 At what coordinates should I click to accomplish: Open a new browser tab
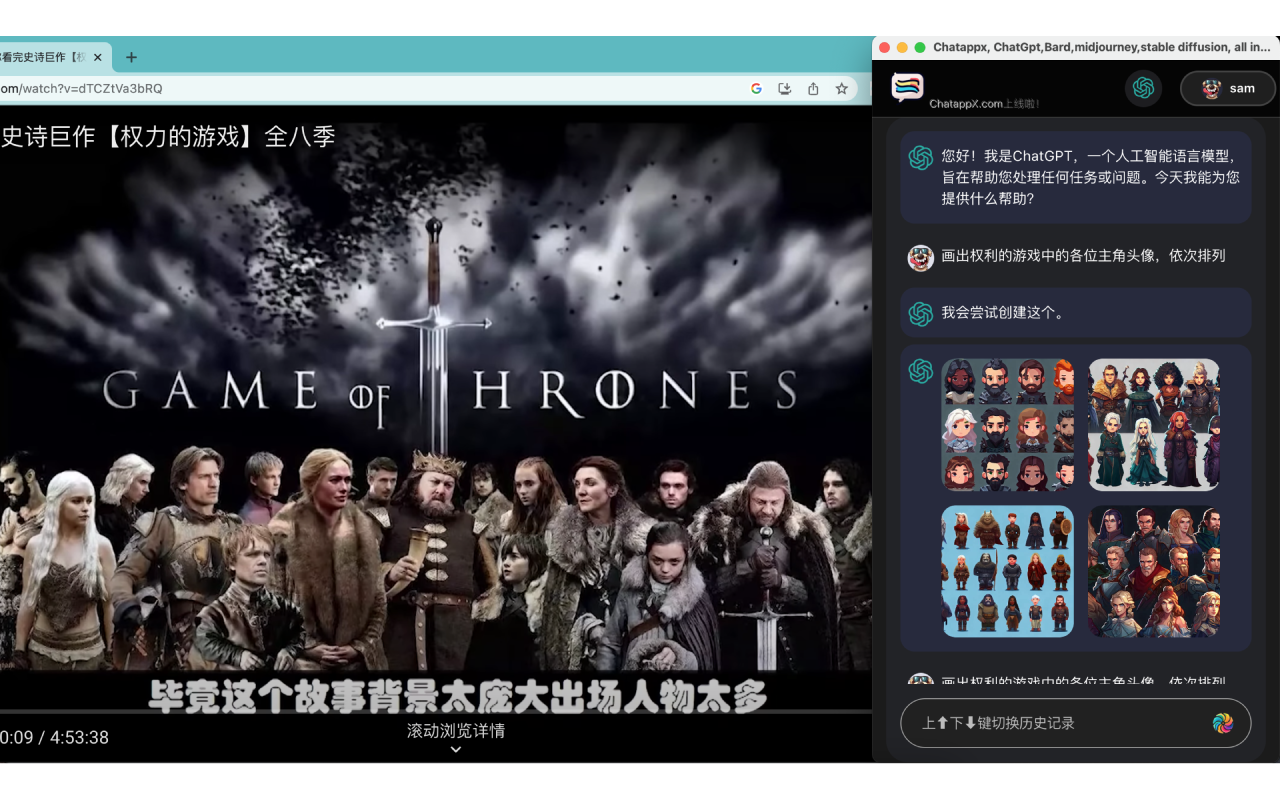tap(131, 57)
